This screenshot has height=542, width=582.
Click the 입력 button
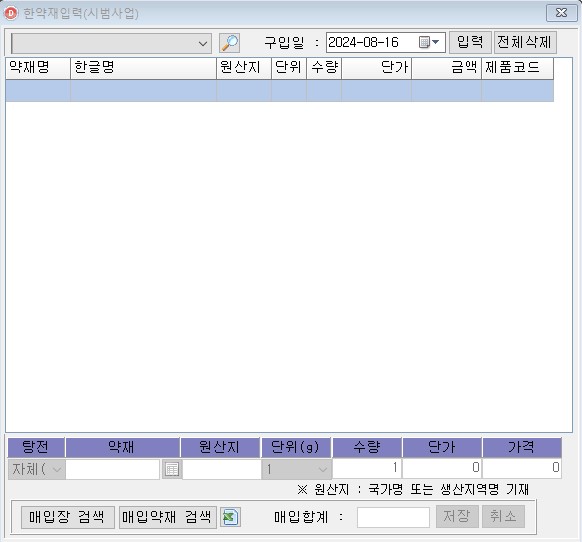[x=470, y=42]
